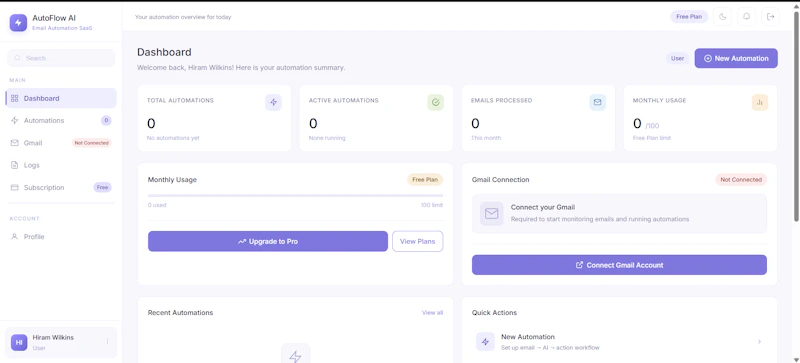Click Upgrade to Pro button
800x363 pixels.
268,241
